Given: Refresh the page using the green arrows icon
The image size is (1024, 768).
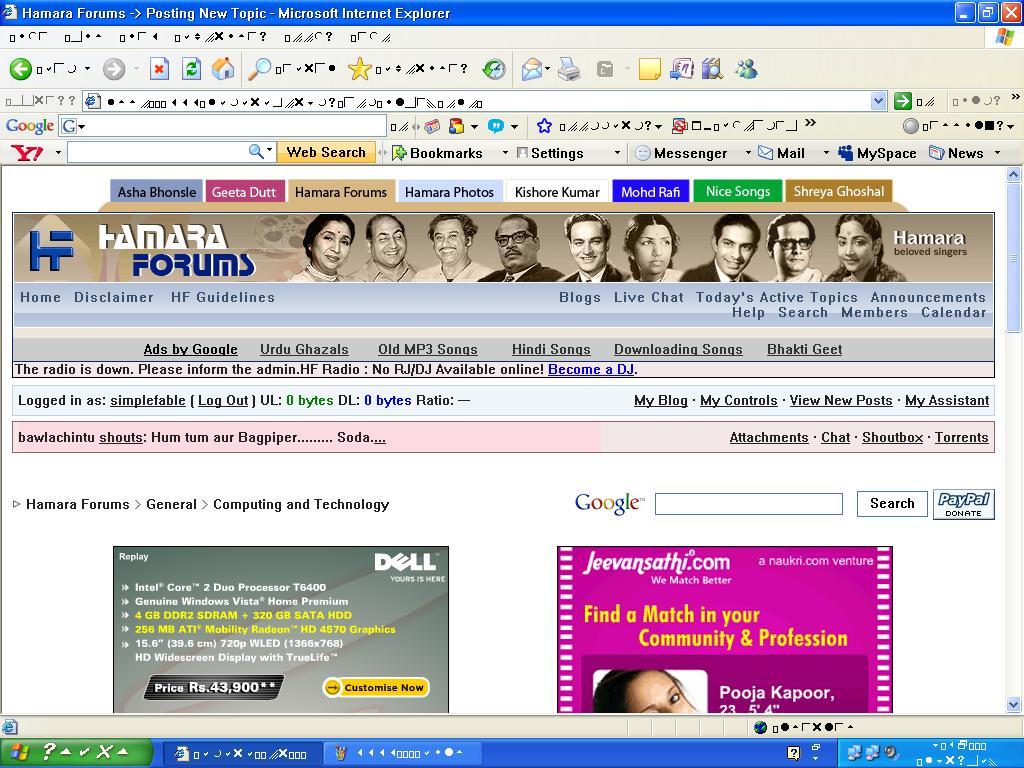Looking at the screenshot, I should pos(191,69).
